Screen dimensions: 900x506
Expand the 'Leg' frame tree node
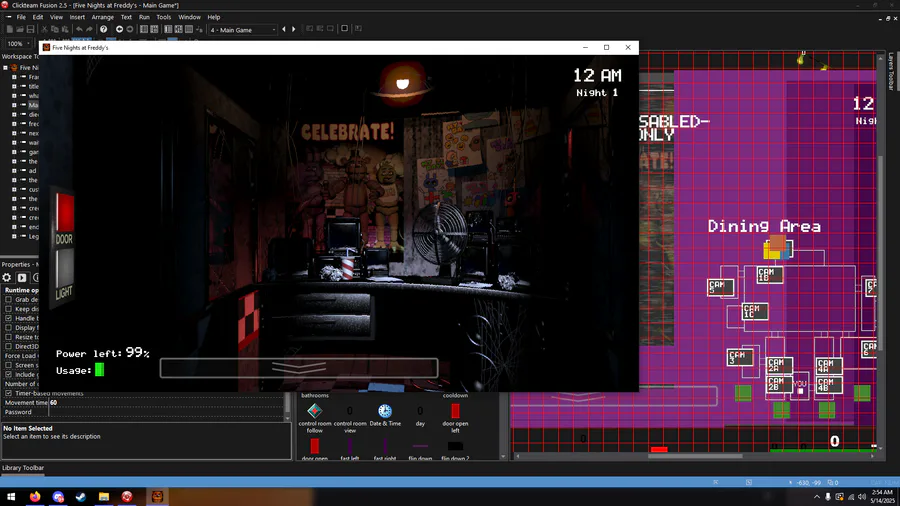coord(14,236)
